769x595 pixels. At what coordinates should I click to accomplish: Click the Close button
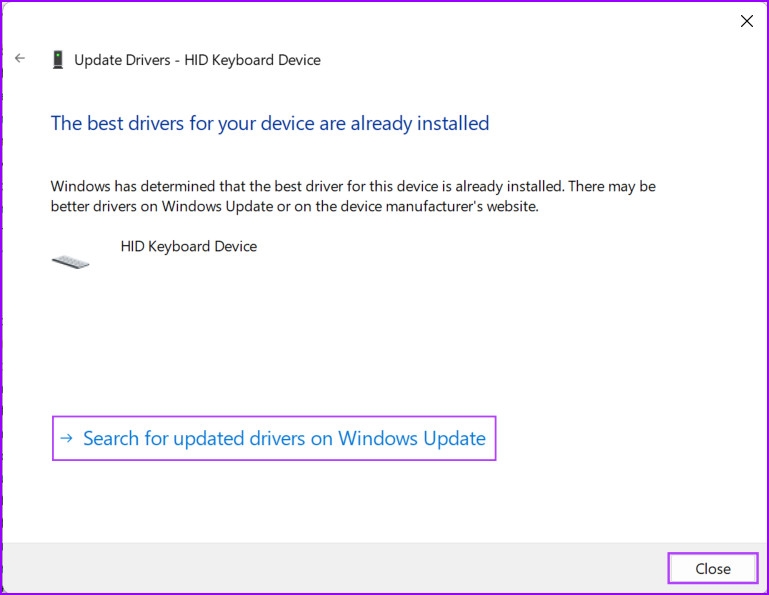713,569
